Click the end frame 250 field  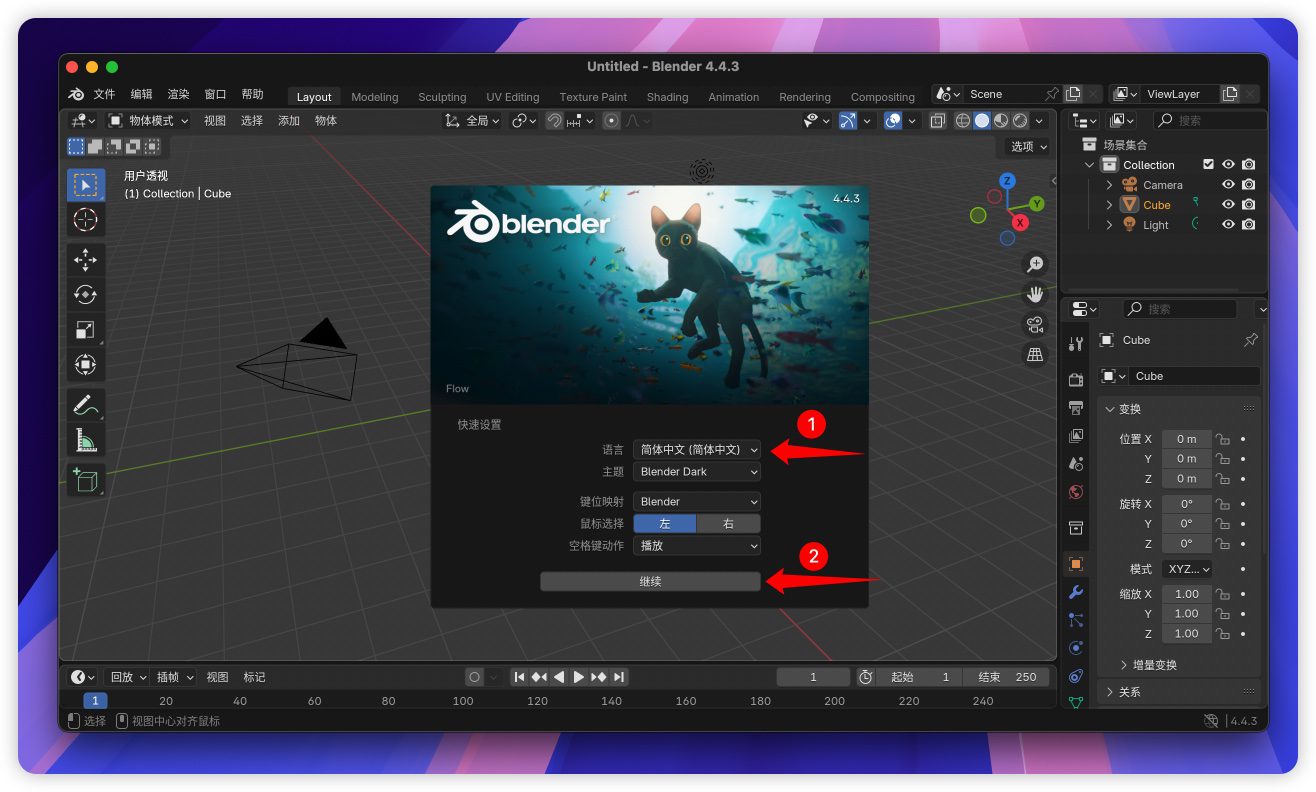point(1007,677)
